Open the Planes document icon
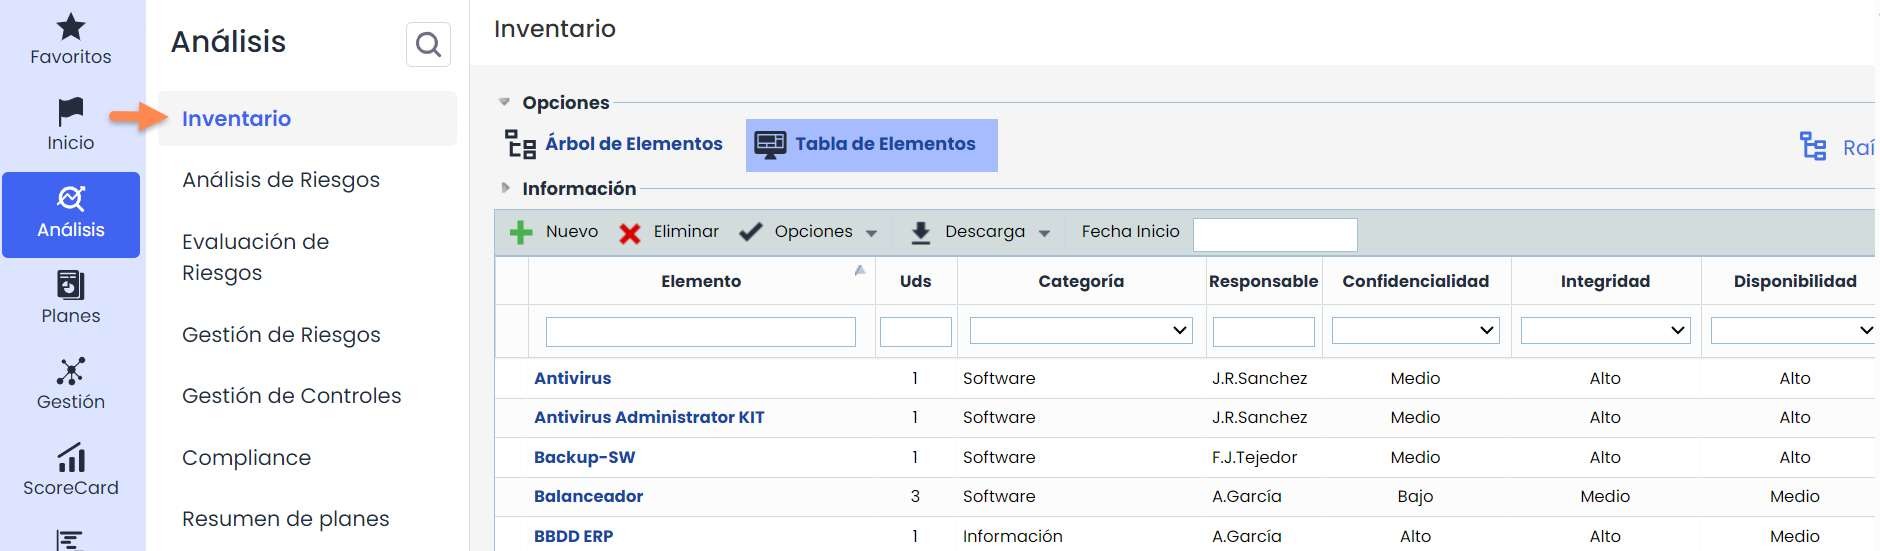Viewport: 1880px width, 551px height. pyautogui.click(x=70, y=286)
